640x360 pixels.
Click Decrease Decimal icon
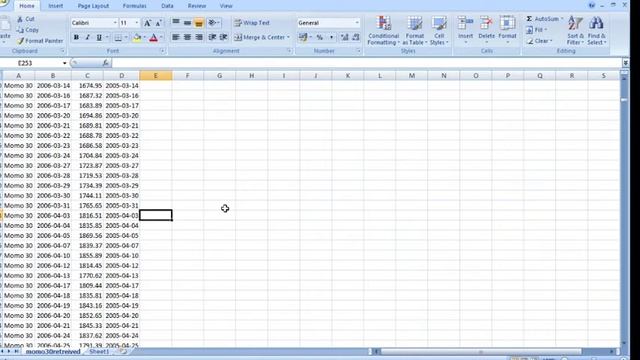point(356,37)
